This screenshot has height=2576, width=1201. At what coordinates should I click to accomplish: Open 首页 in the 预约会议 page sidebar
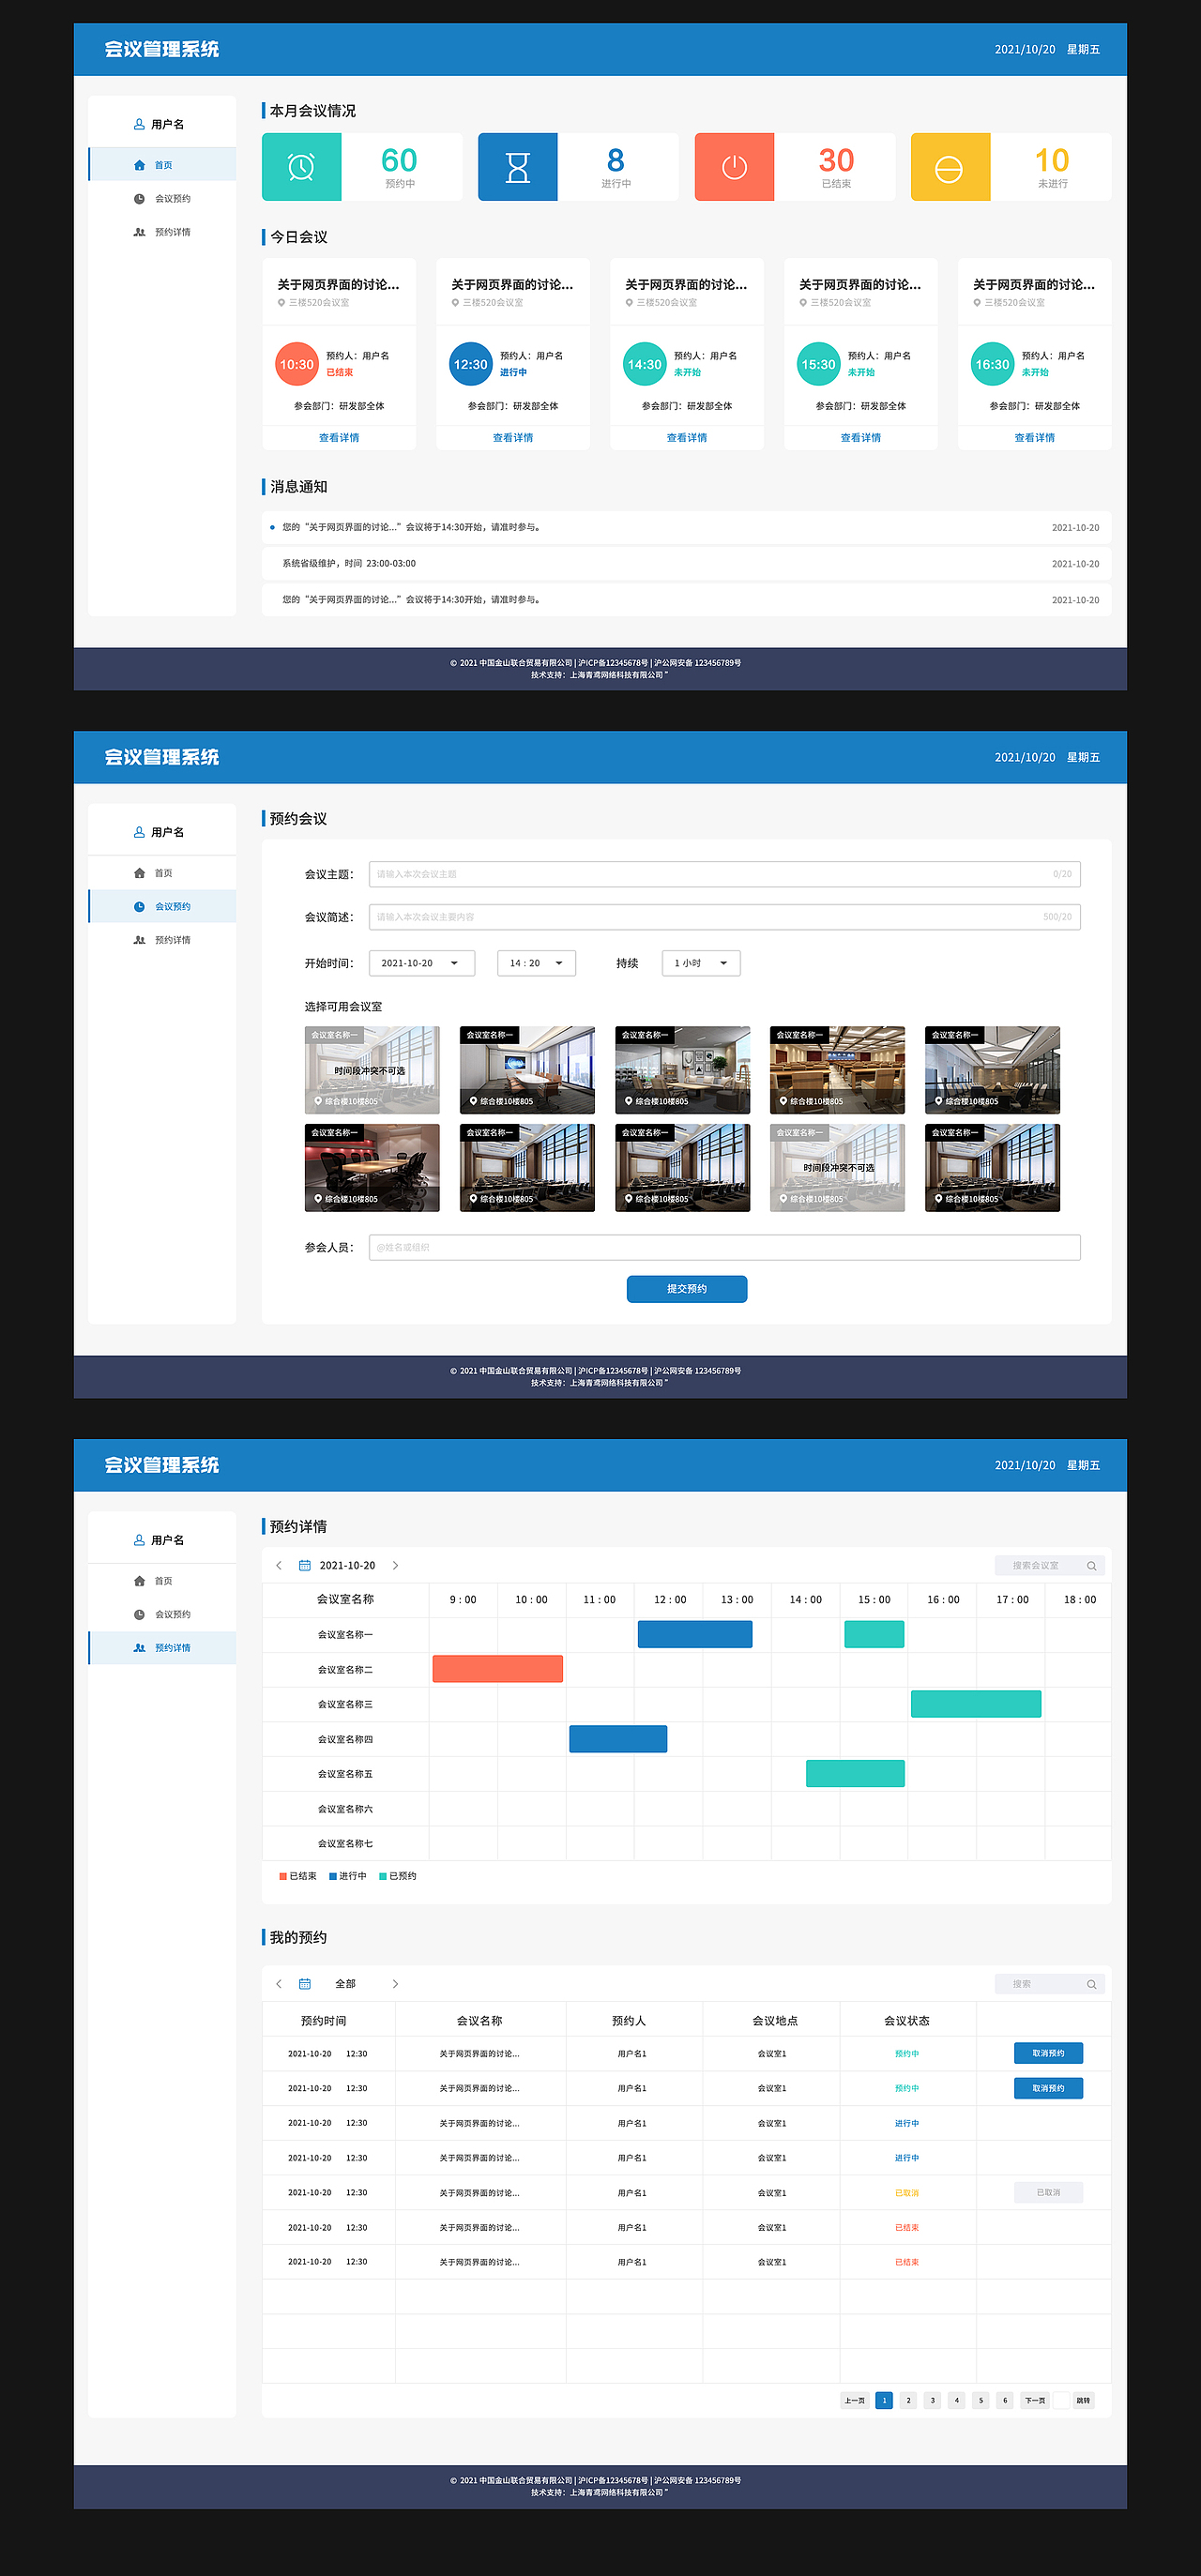point(162,873)
